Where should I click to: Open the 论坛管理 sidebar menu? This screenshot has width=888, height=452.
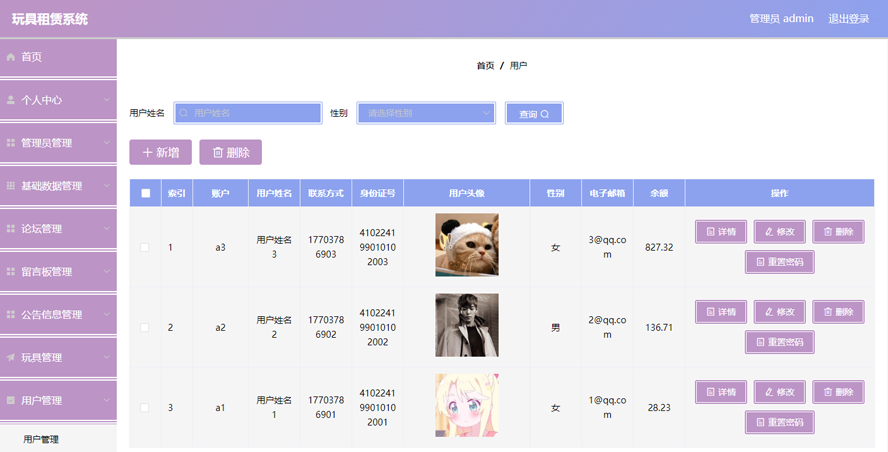tap(58, 229)
